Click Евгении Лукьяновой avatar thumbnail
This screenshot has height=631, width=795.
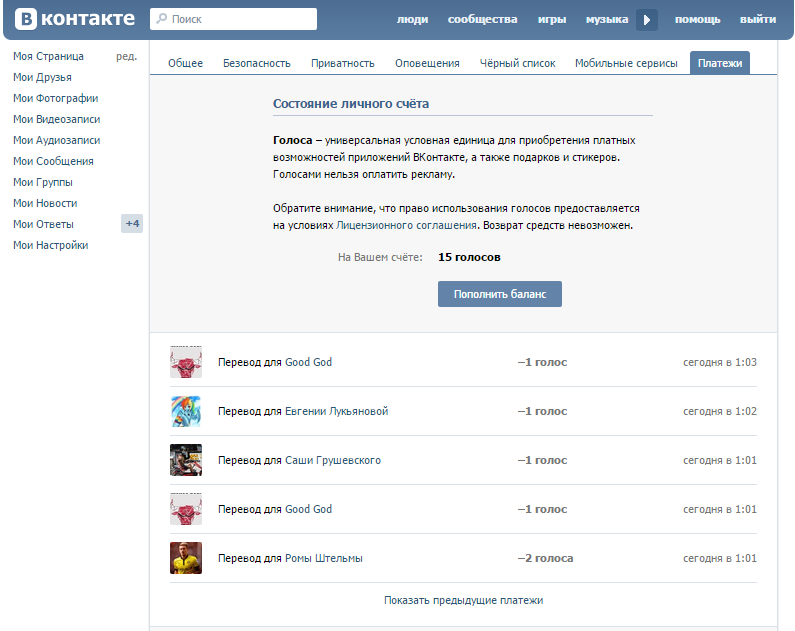[186, 411]
